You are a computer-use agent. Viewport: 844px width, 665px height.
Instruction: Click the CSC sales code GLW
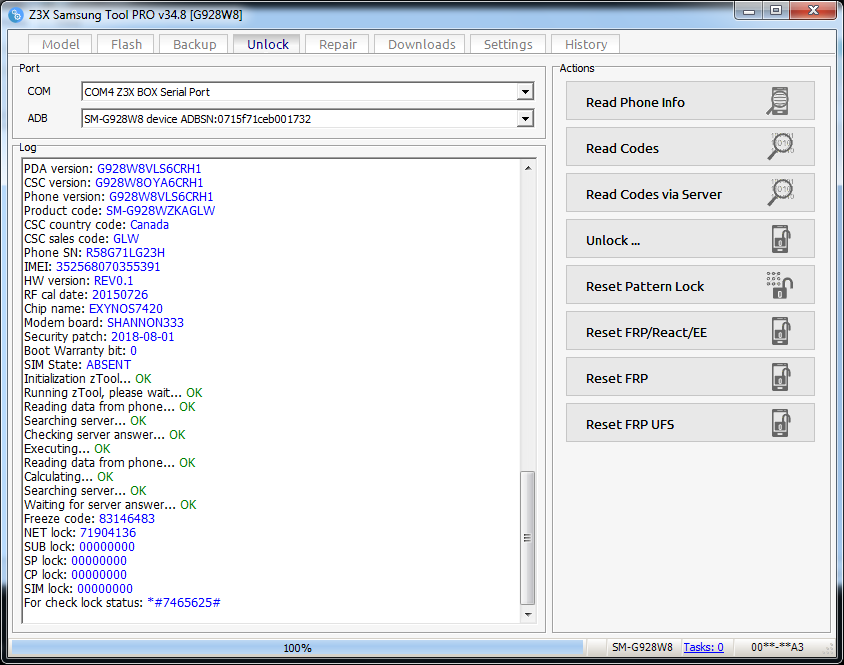tap(126, 239)
